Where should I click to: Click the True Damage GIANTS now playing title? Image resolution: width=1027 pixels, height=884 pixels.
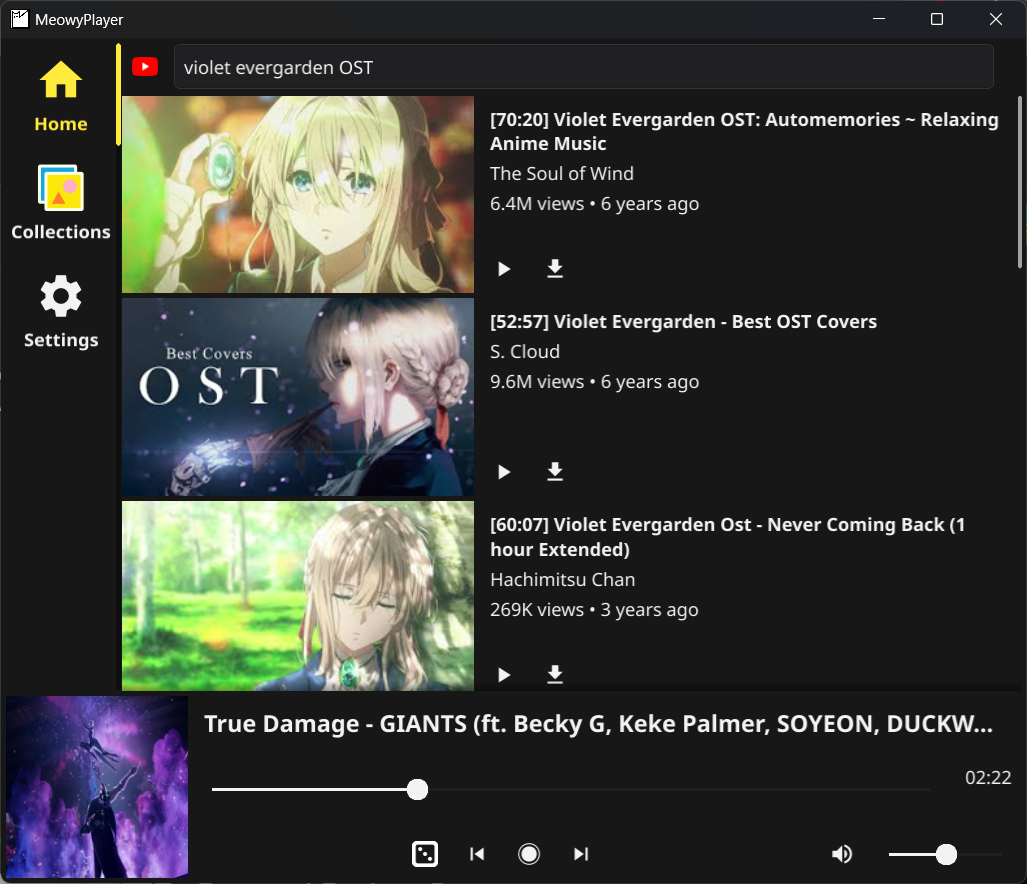click(x=599, y=724)
